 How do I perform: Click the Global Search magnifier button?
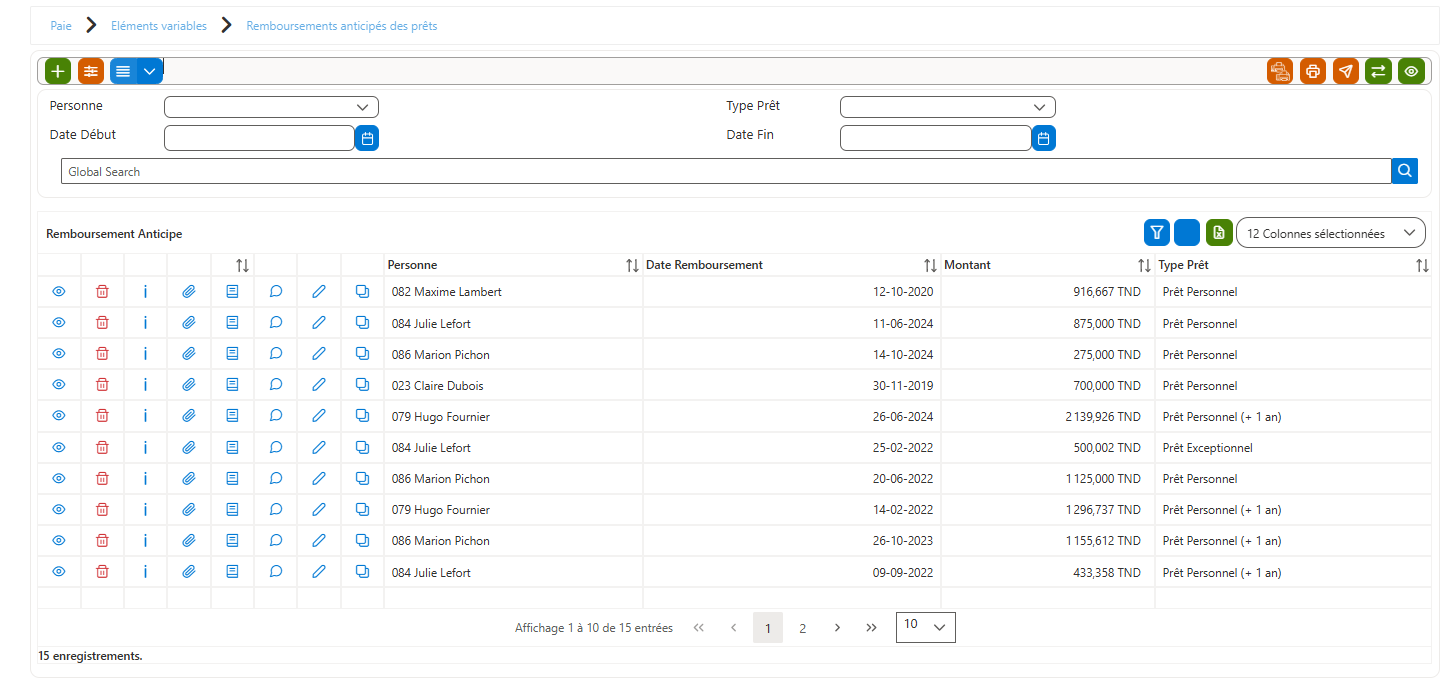(x=1405, y=171)
